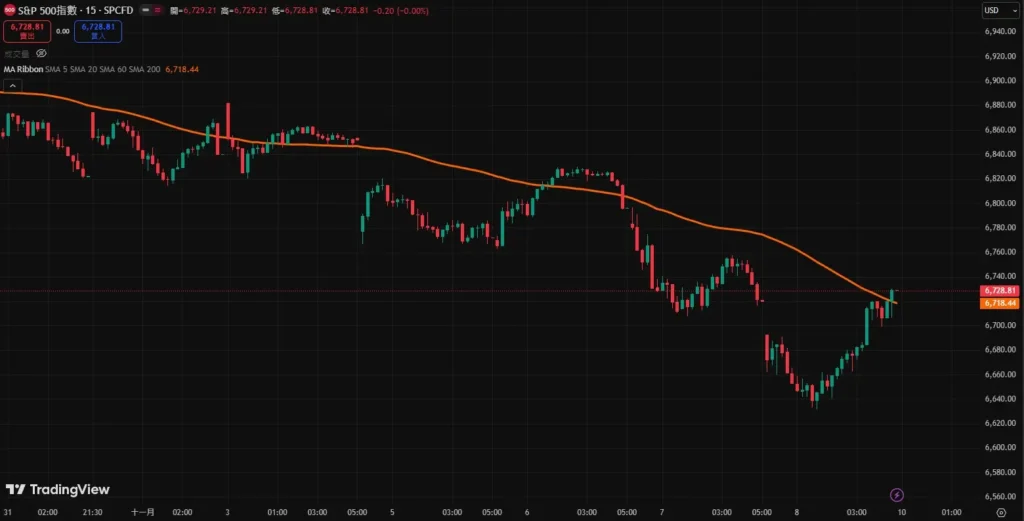This screenshot has width=1024, height=521.
Task: Click the 6,800.00 price axis label
Action: coord(1000,203)
